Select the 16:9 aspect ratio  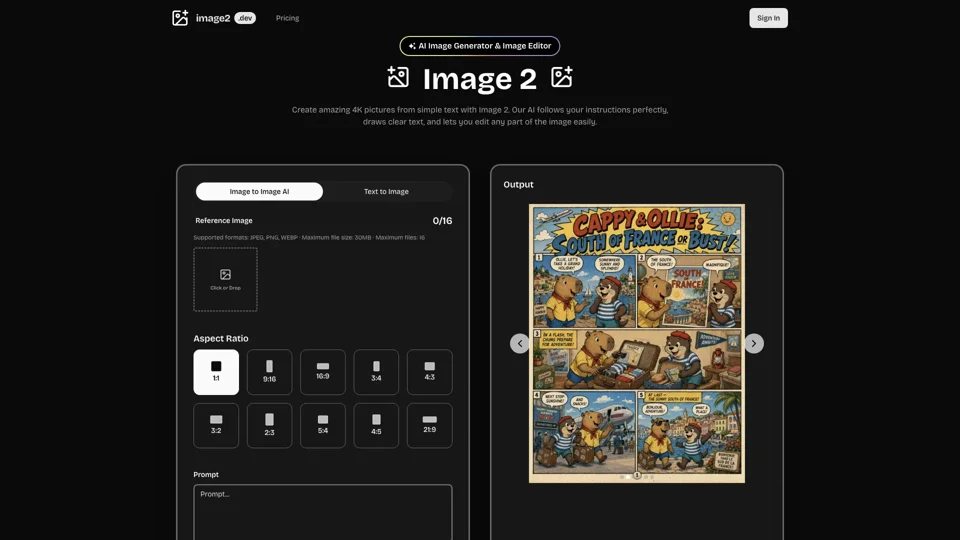coord(323,372)
